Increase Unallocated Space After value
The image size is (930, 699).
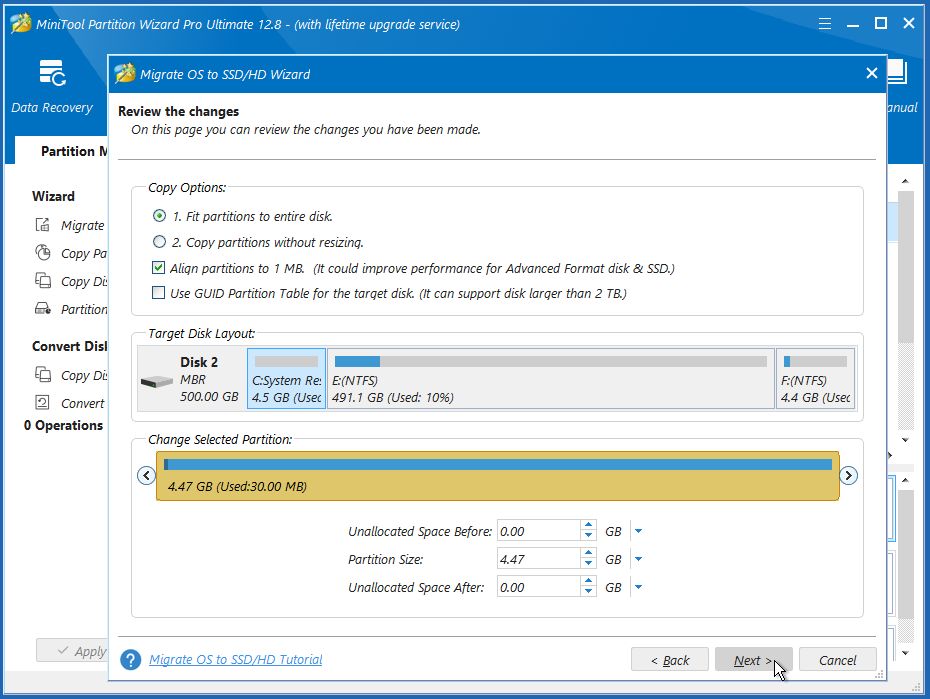[588, 581]
